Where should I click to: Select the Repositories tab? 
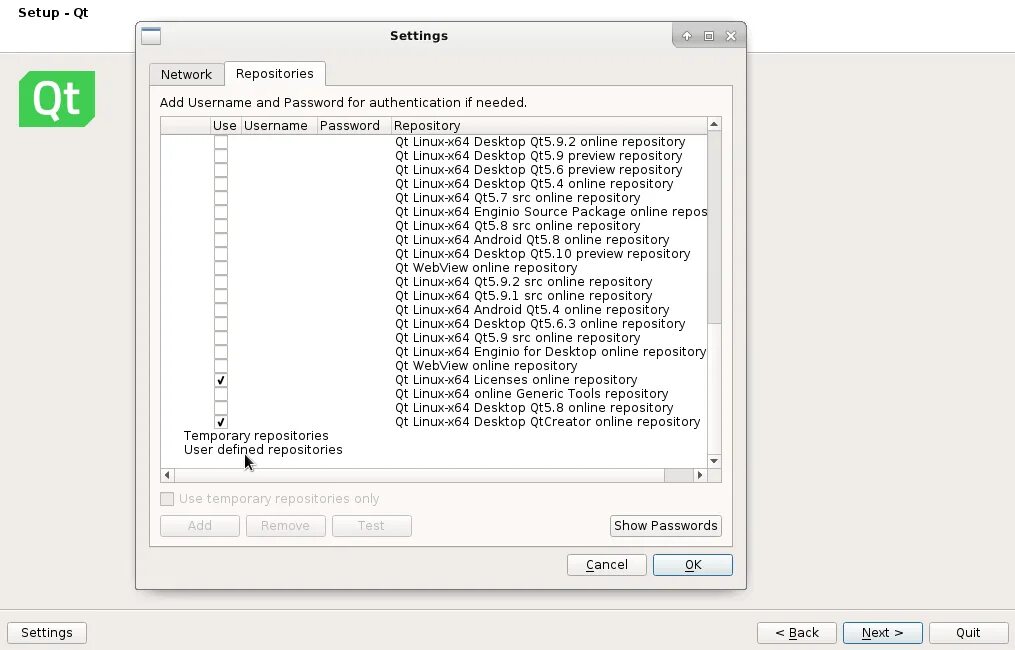click(274, 74)
